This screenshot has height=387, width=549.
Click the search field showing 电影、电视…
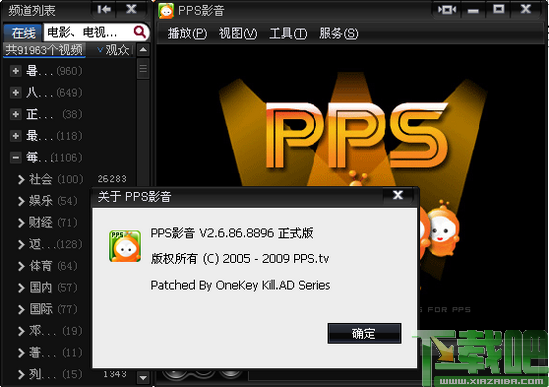(88, 33)
